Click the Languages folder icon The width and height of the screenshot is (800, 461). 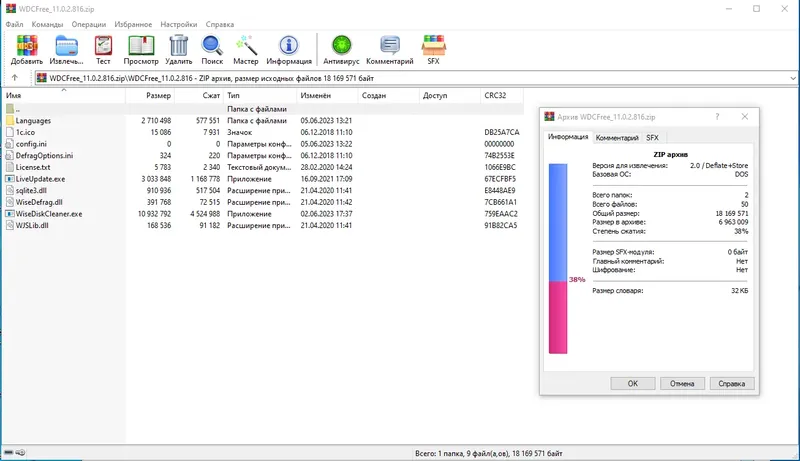pos(10,120)
